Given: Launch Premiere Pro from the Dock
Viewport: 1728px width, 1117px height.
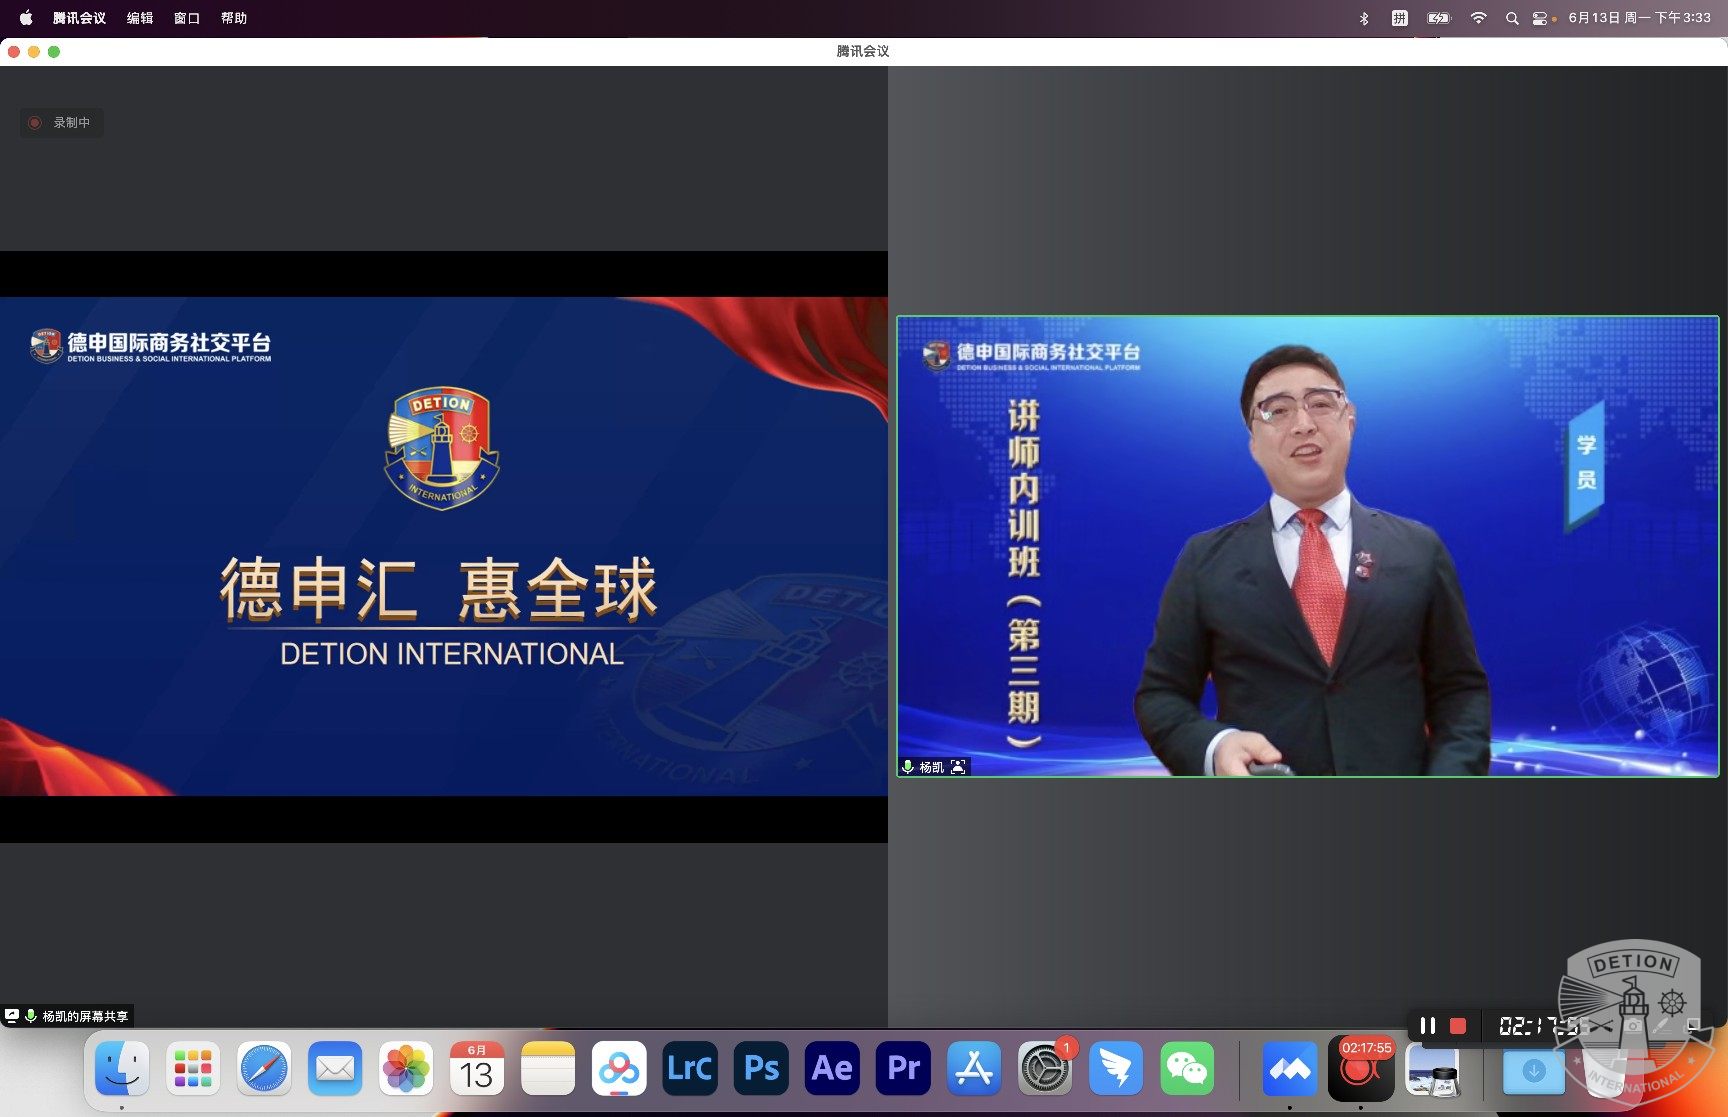Looking at the screenshot, I should click(x=903, y=1069).
